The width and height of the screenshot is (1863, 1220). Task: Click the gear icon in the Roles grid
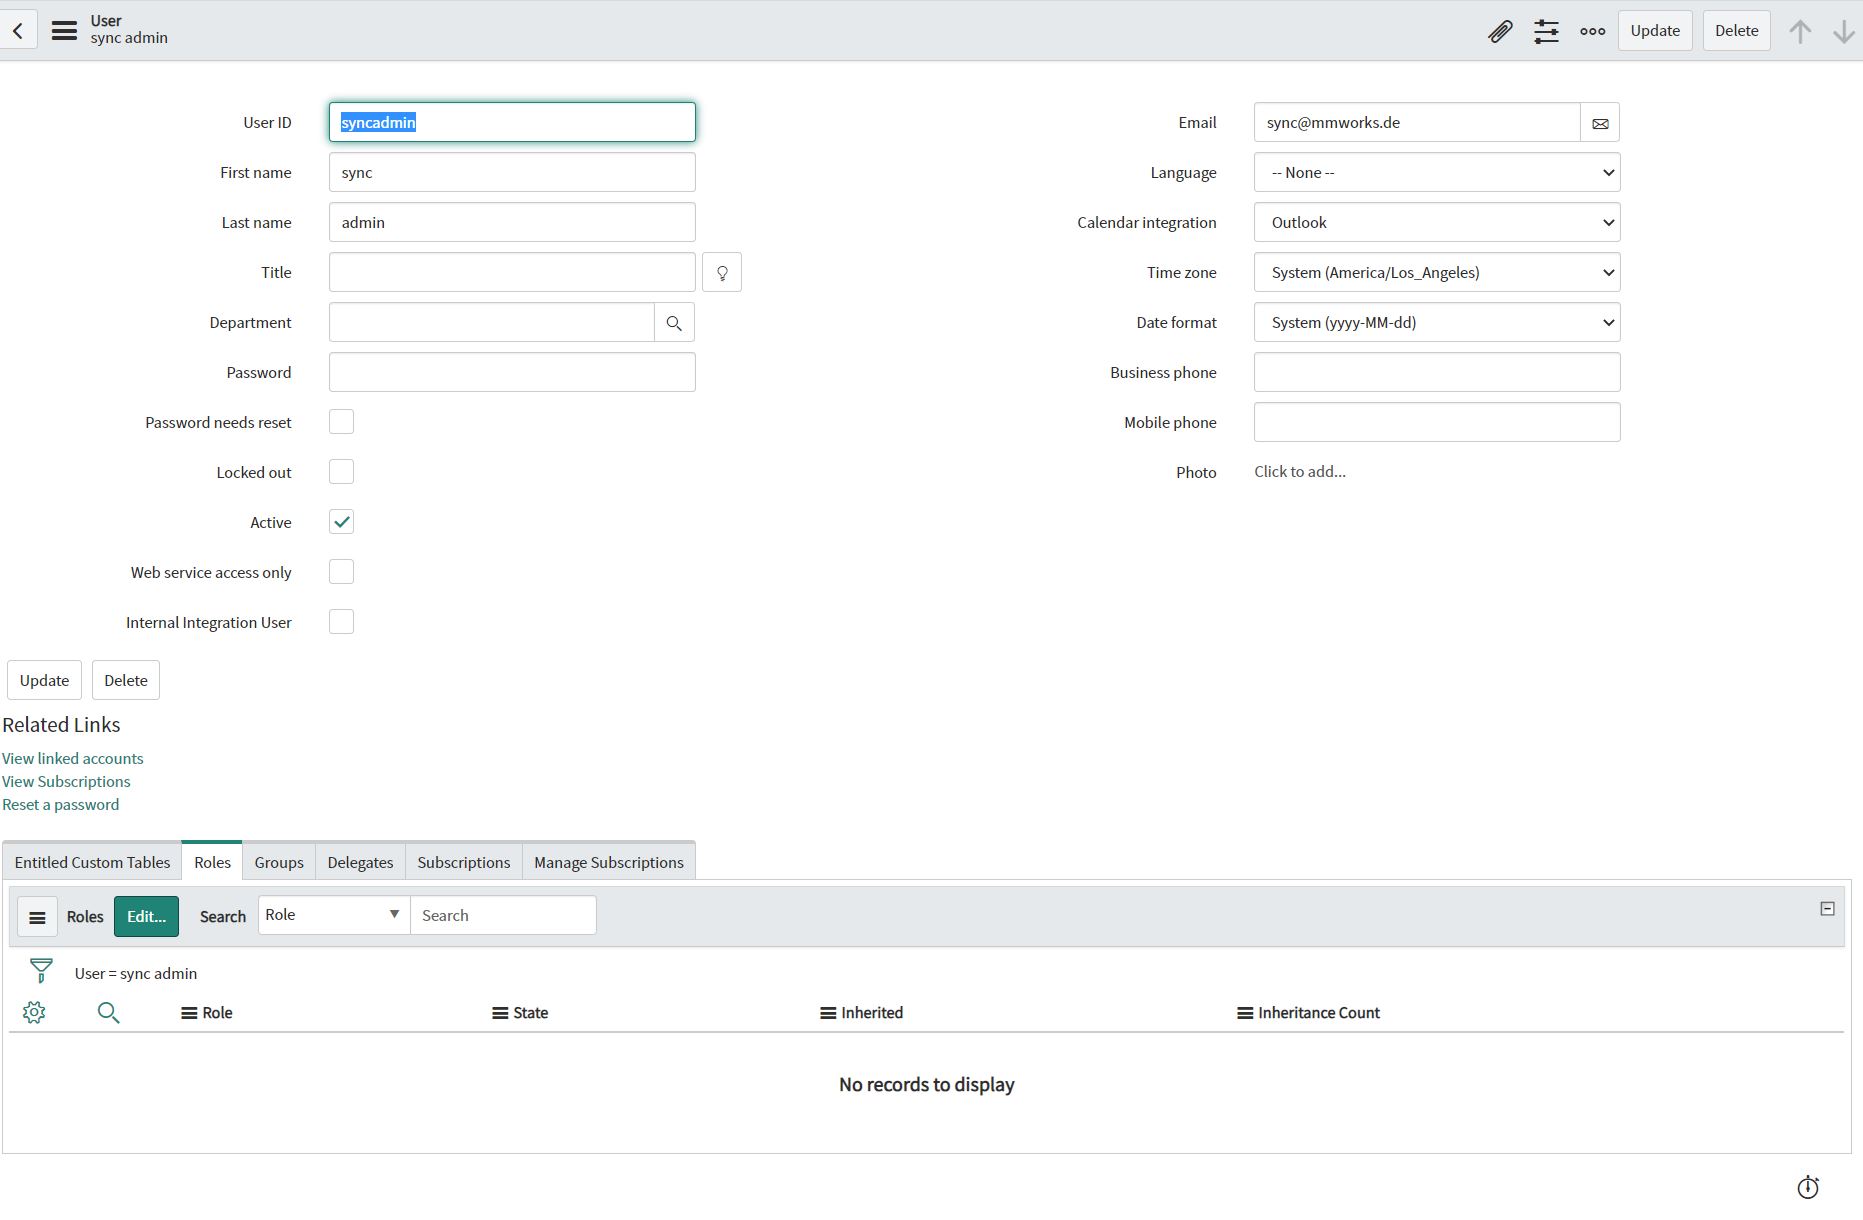[34, 1012]
